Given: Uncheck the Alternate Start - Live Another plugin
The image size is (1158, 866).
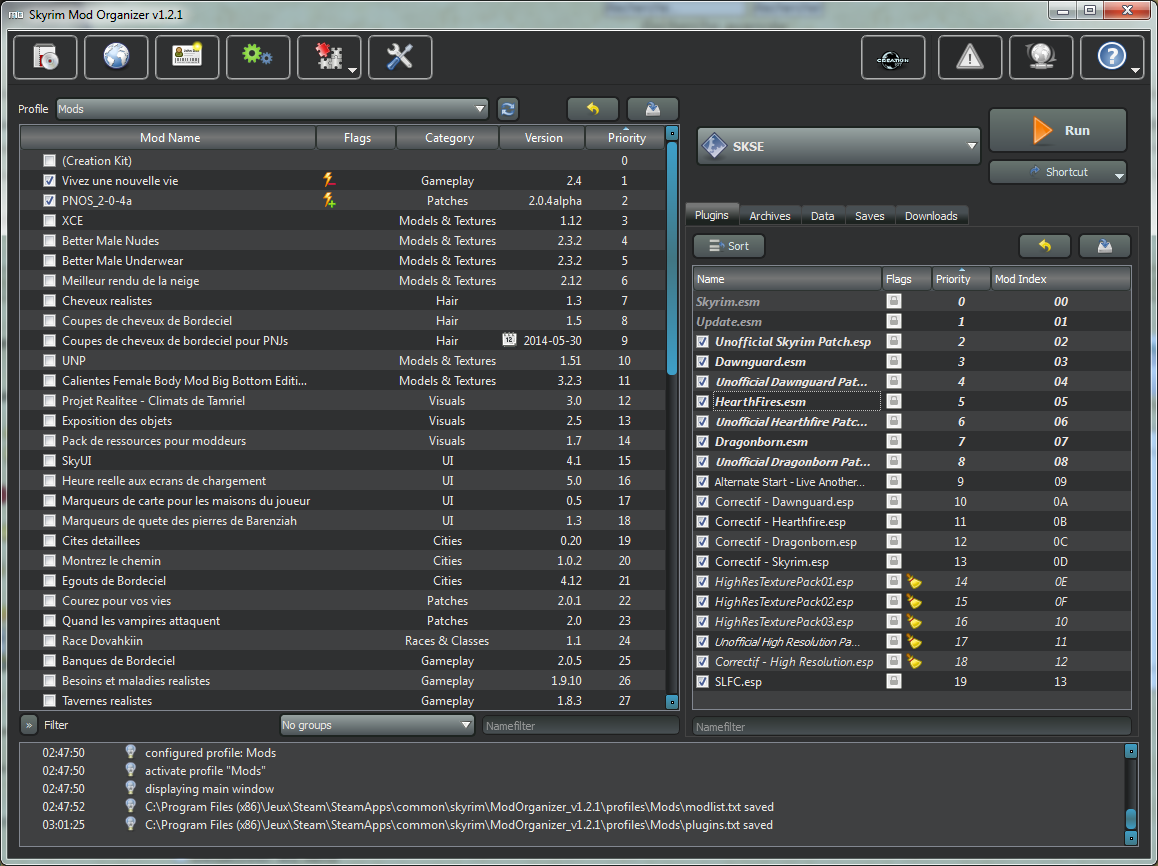Looking at the screenshot, I should (702, 481).
